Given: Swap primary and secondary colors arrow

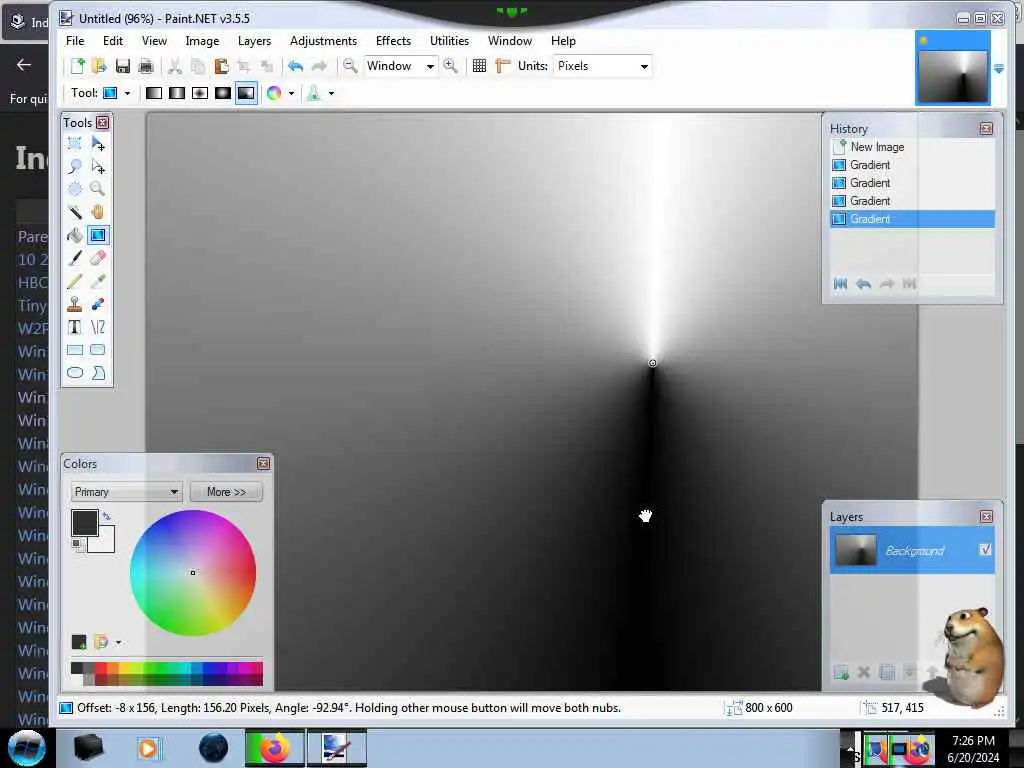Looking at the screenshot, I should (107, 516).
